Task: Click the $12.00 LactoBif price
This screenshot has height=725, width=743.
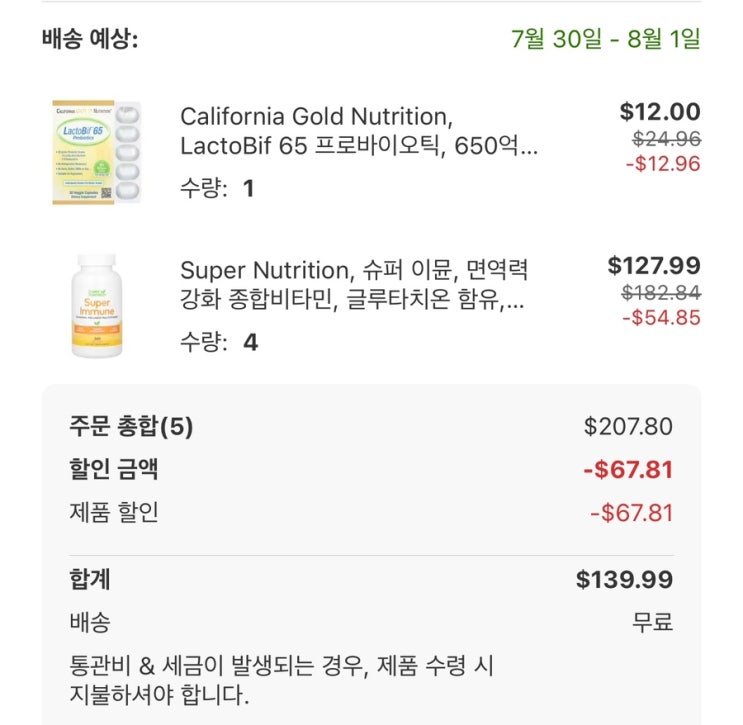Action: [660, 112]
